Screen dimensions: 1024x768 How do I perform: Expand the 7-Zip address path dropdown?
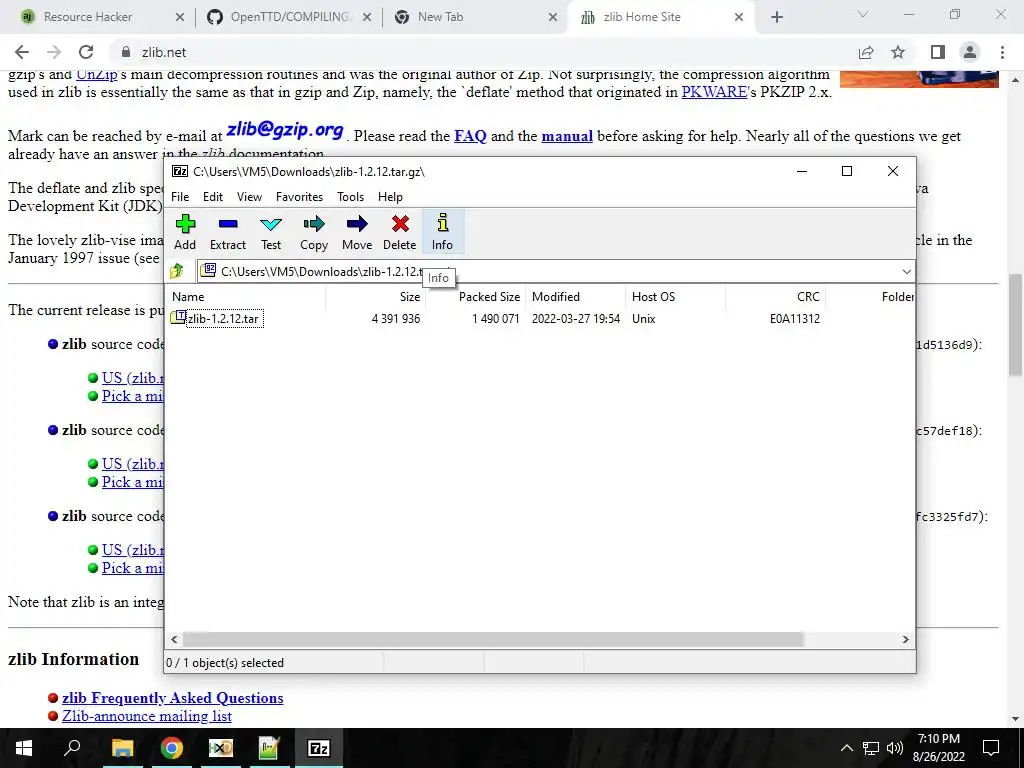[906, 272]
